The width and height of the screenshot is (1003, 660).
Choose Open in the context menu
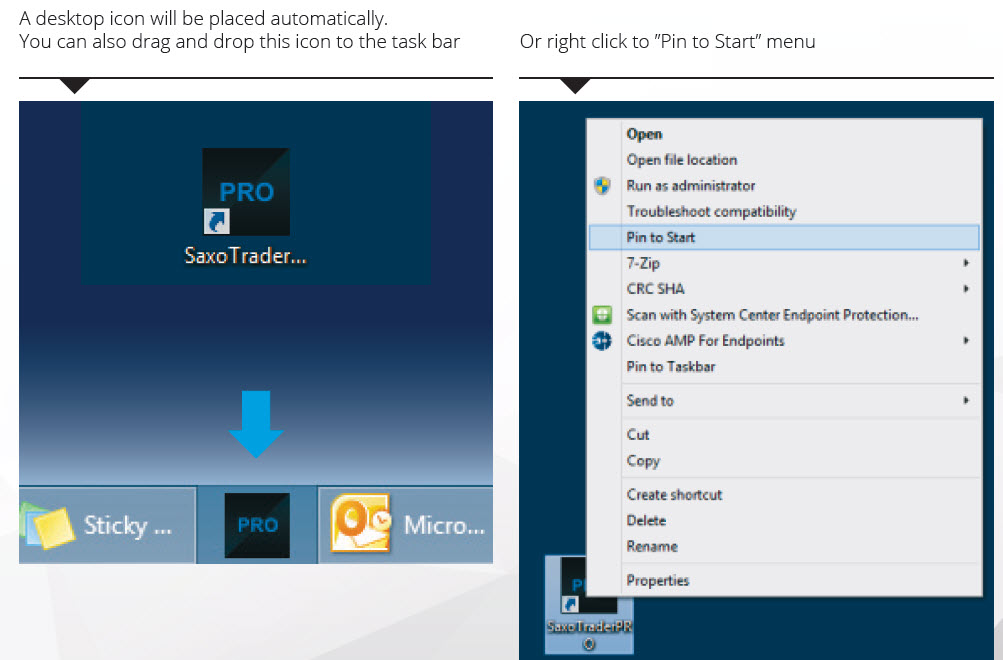[x=784, y=134]
